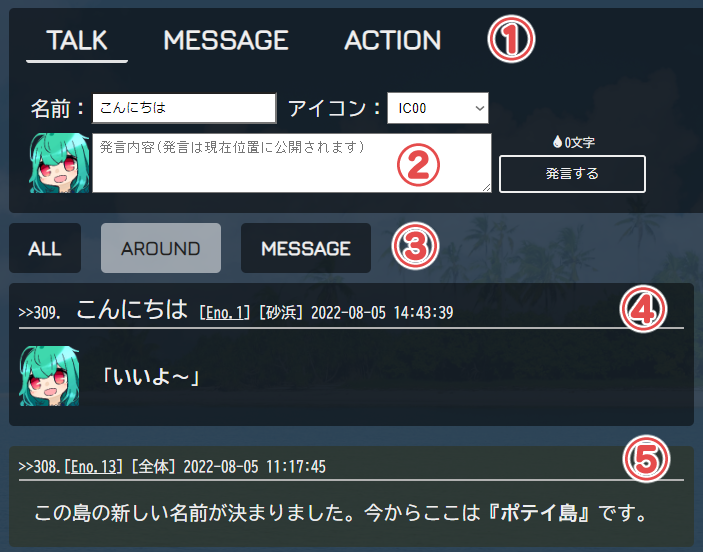Open the Eno. 1 profile link
The width and height of the screenshot is (703, 552).
(224, 313)
